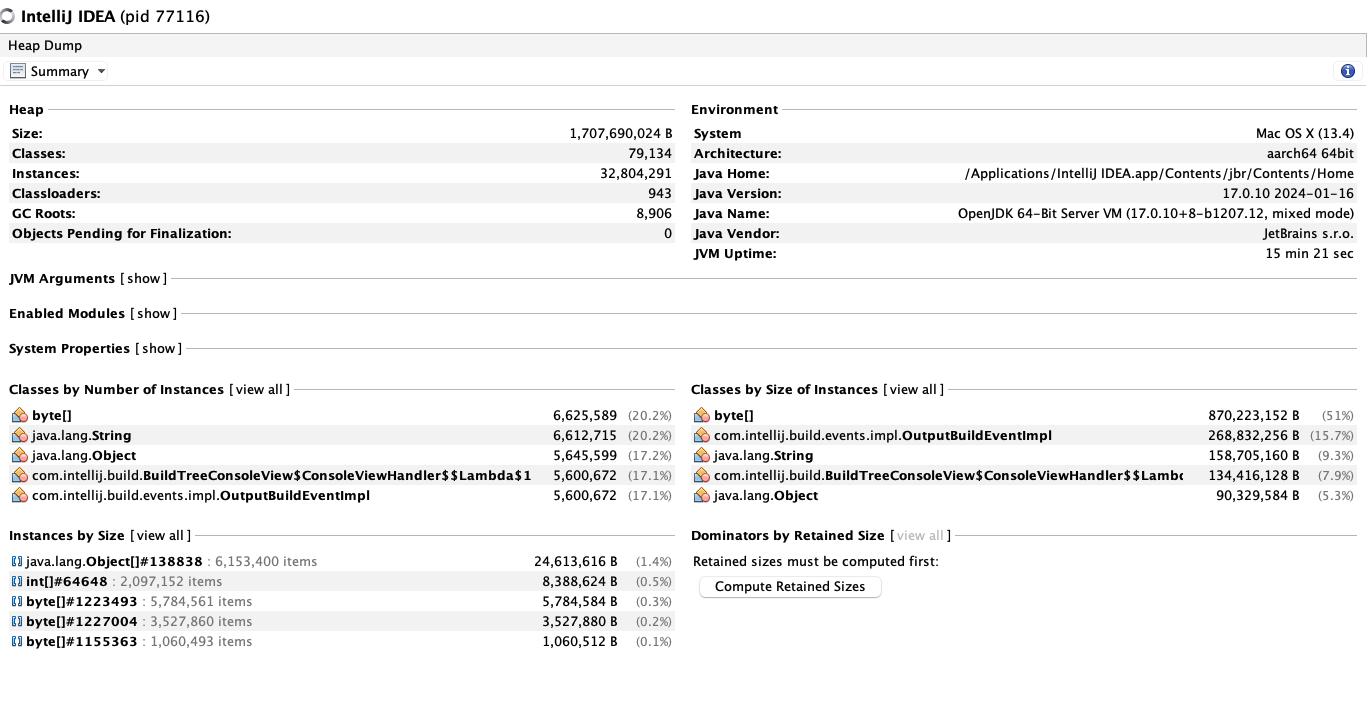The height and width of the screenshot is (725, 1368).
Task: Click the java.lang.Object class icon under Classes by Number of Instances
Action: click(x=20, y=456)
